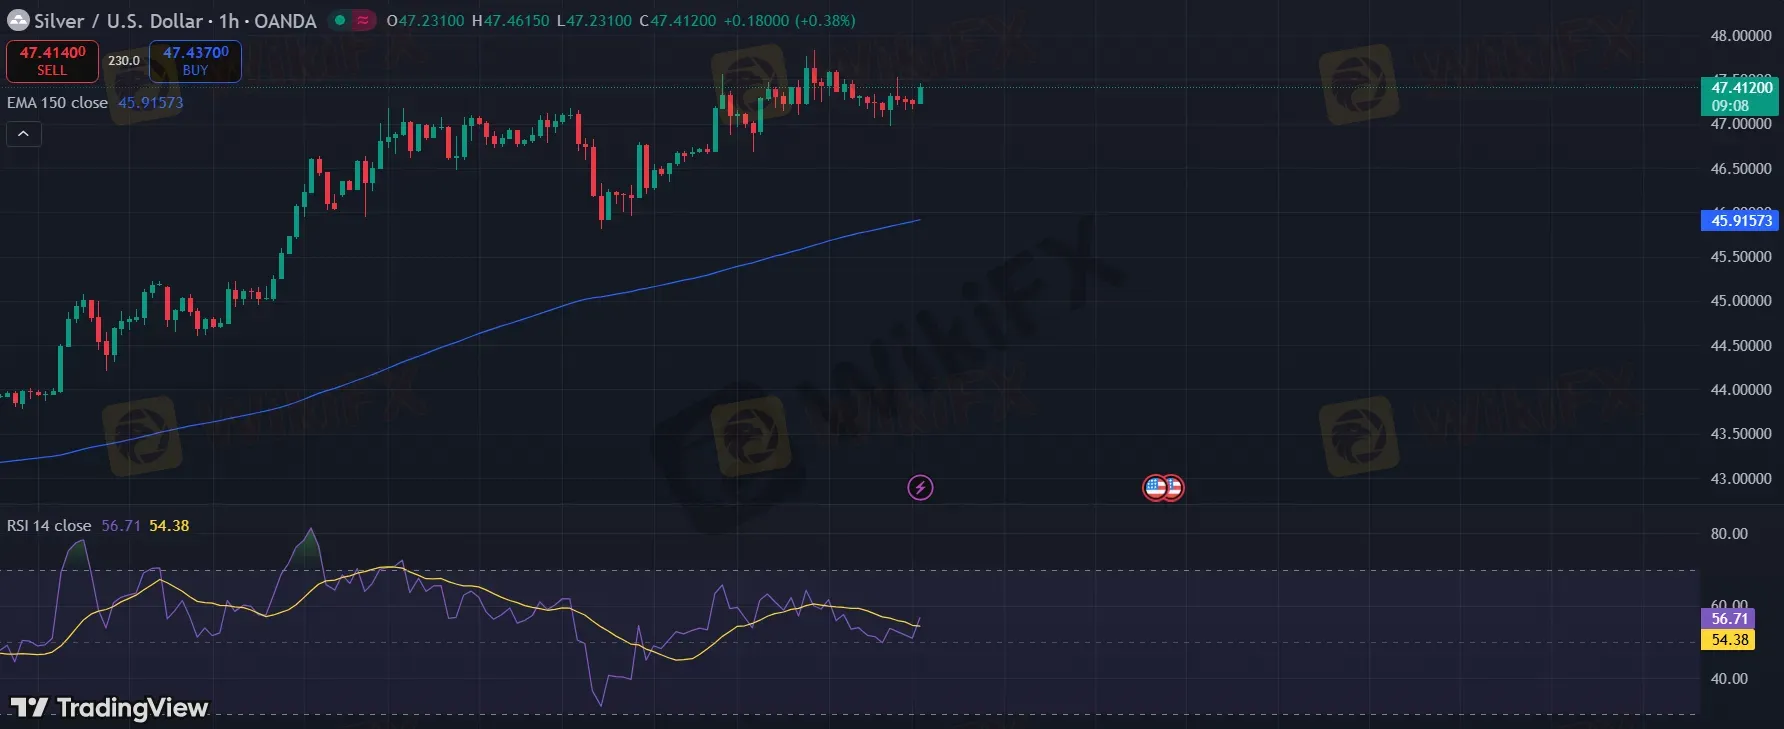Viewport: 1784px width, 729px height.
Task: Select the EMA 150 close indicator label
Action: (x=57, y=103)
